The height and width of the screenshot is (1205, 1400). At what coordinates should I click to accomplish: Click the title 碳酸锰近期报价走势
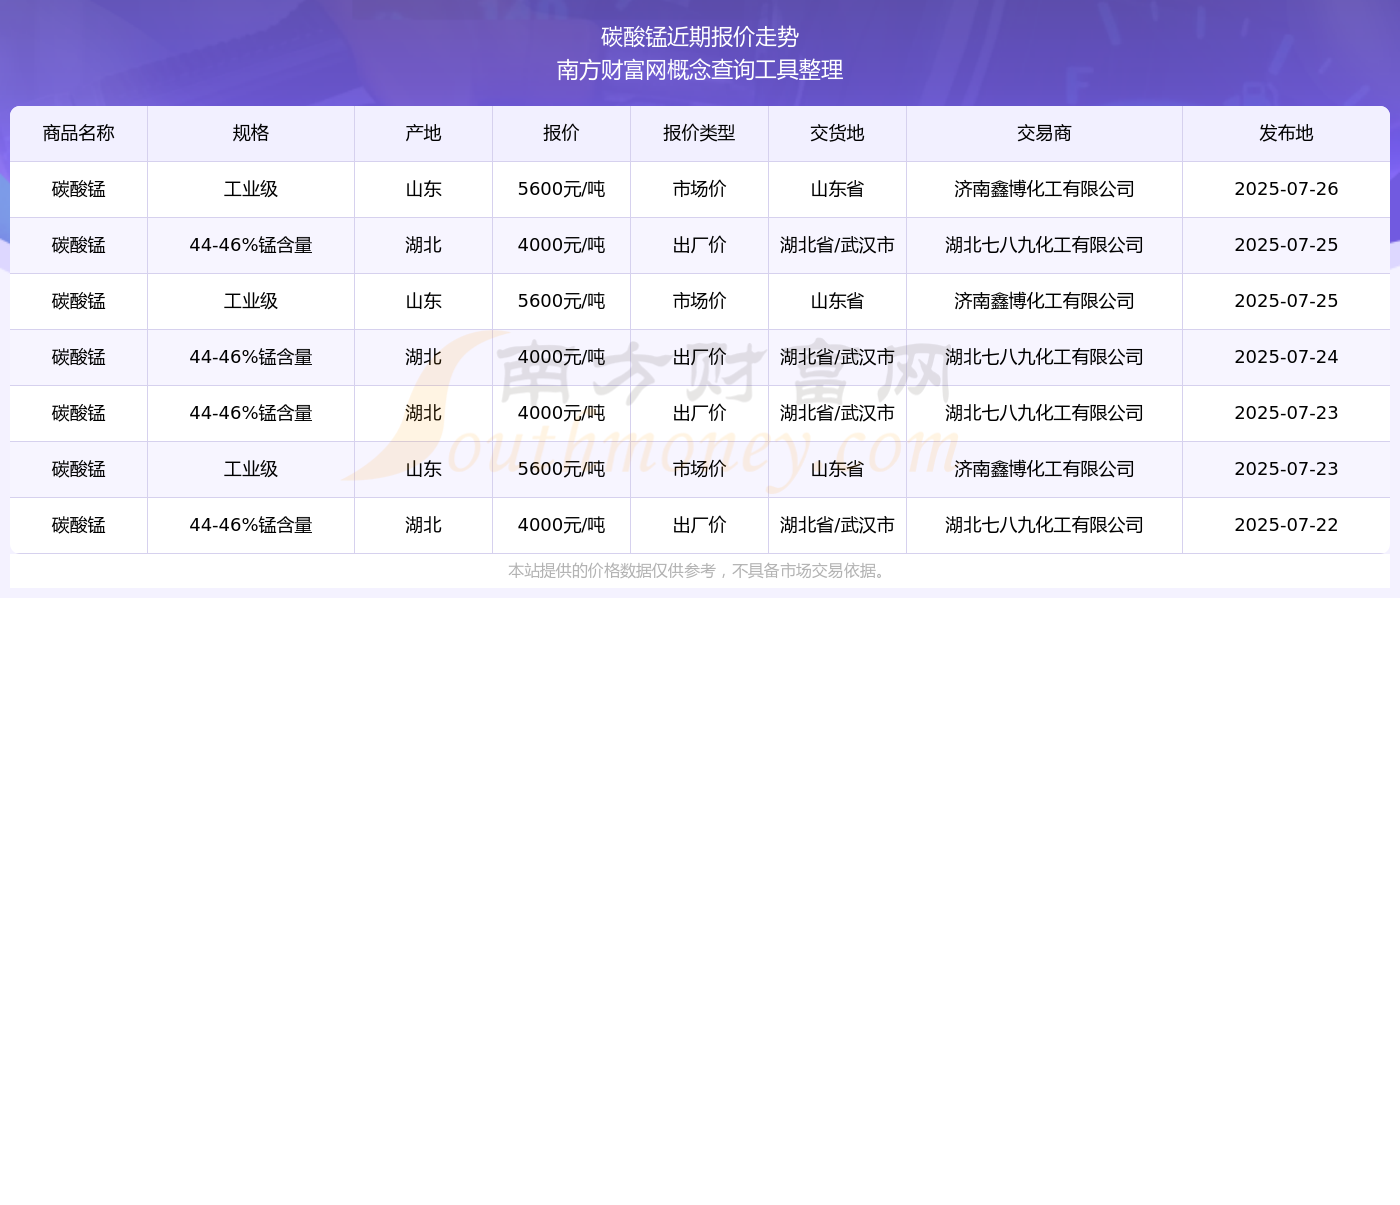700,37
